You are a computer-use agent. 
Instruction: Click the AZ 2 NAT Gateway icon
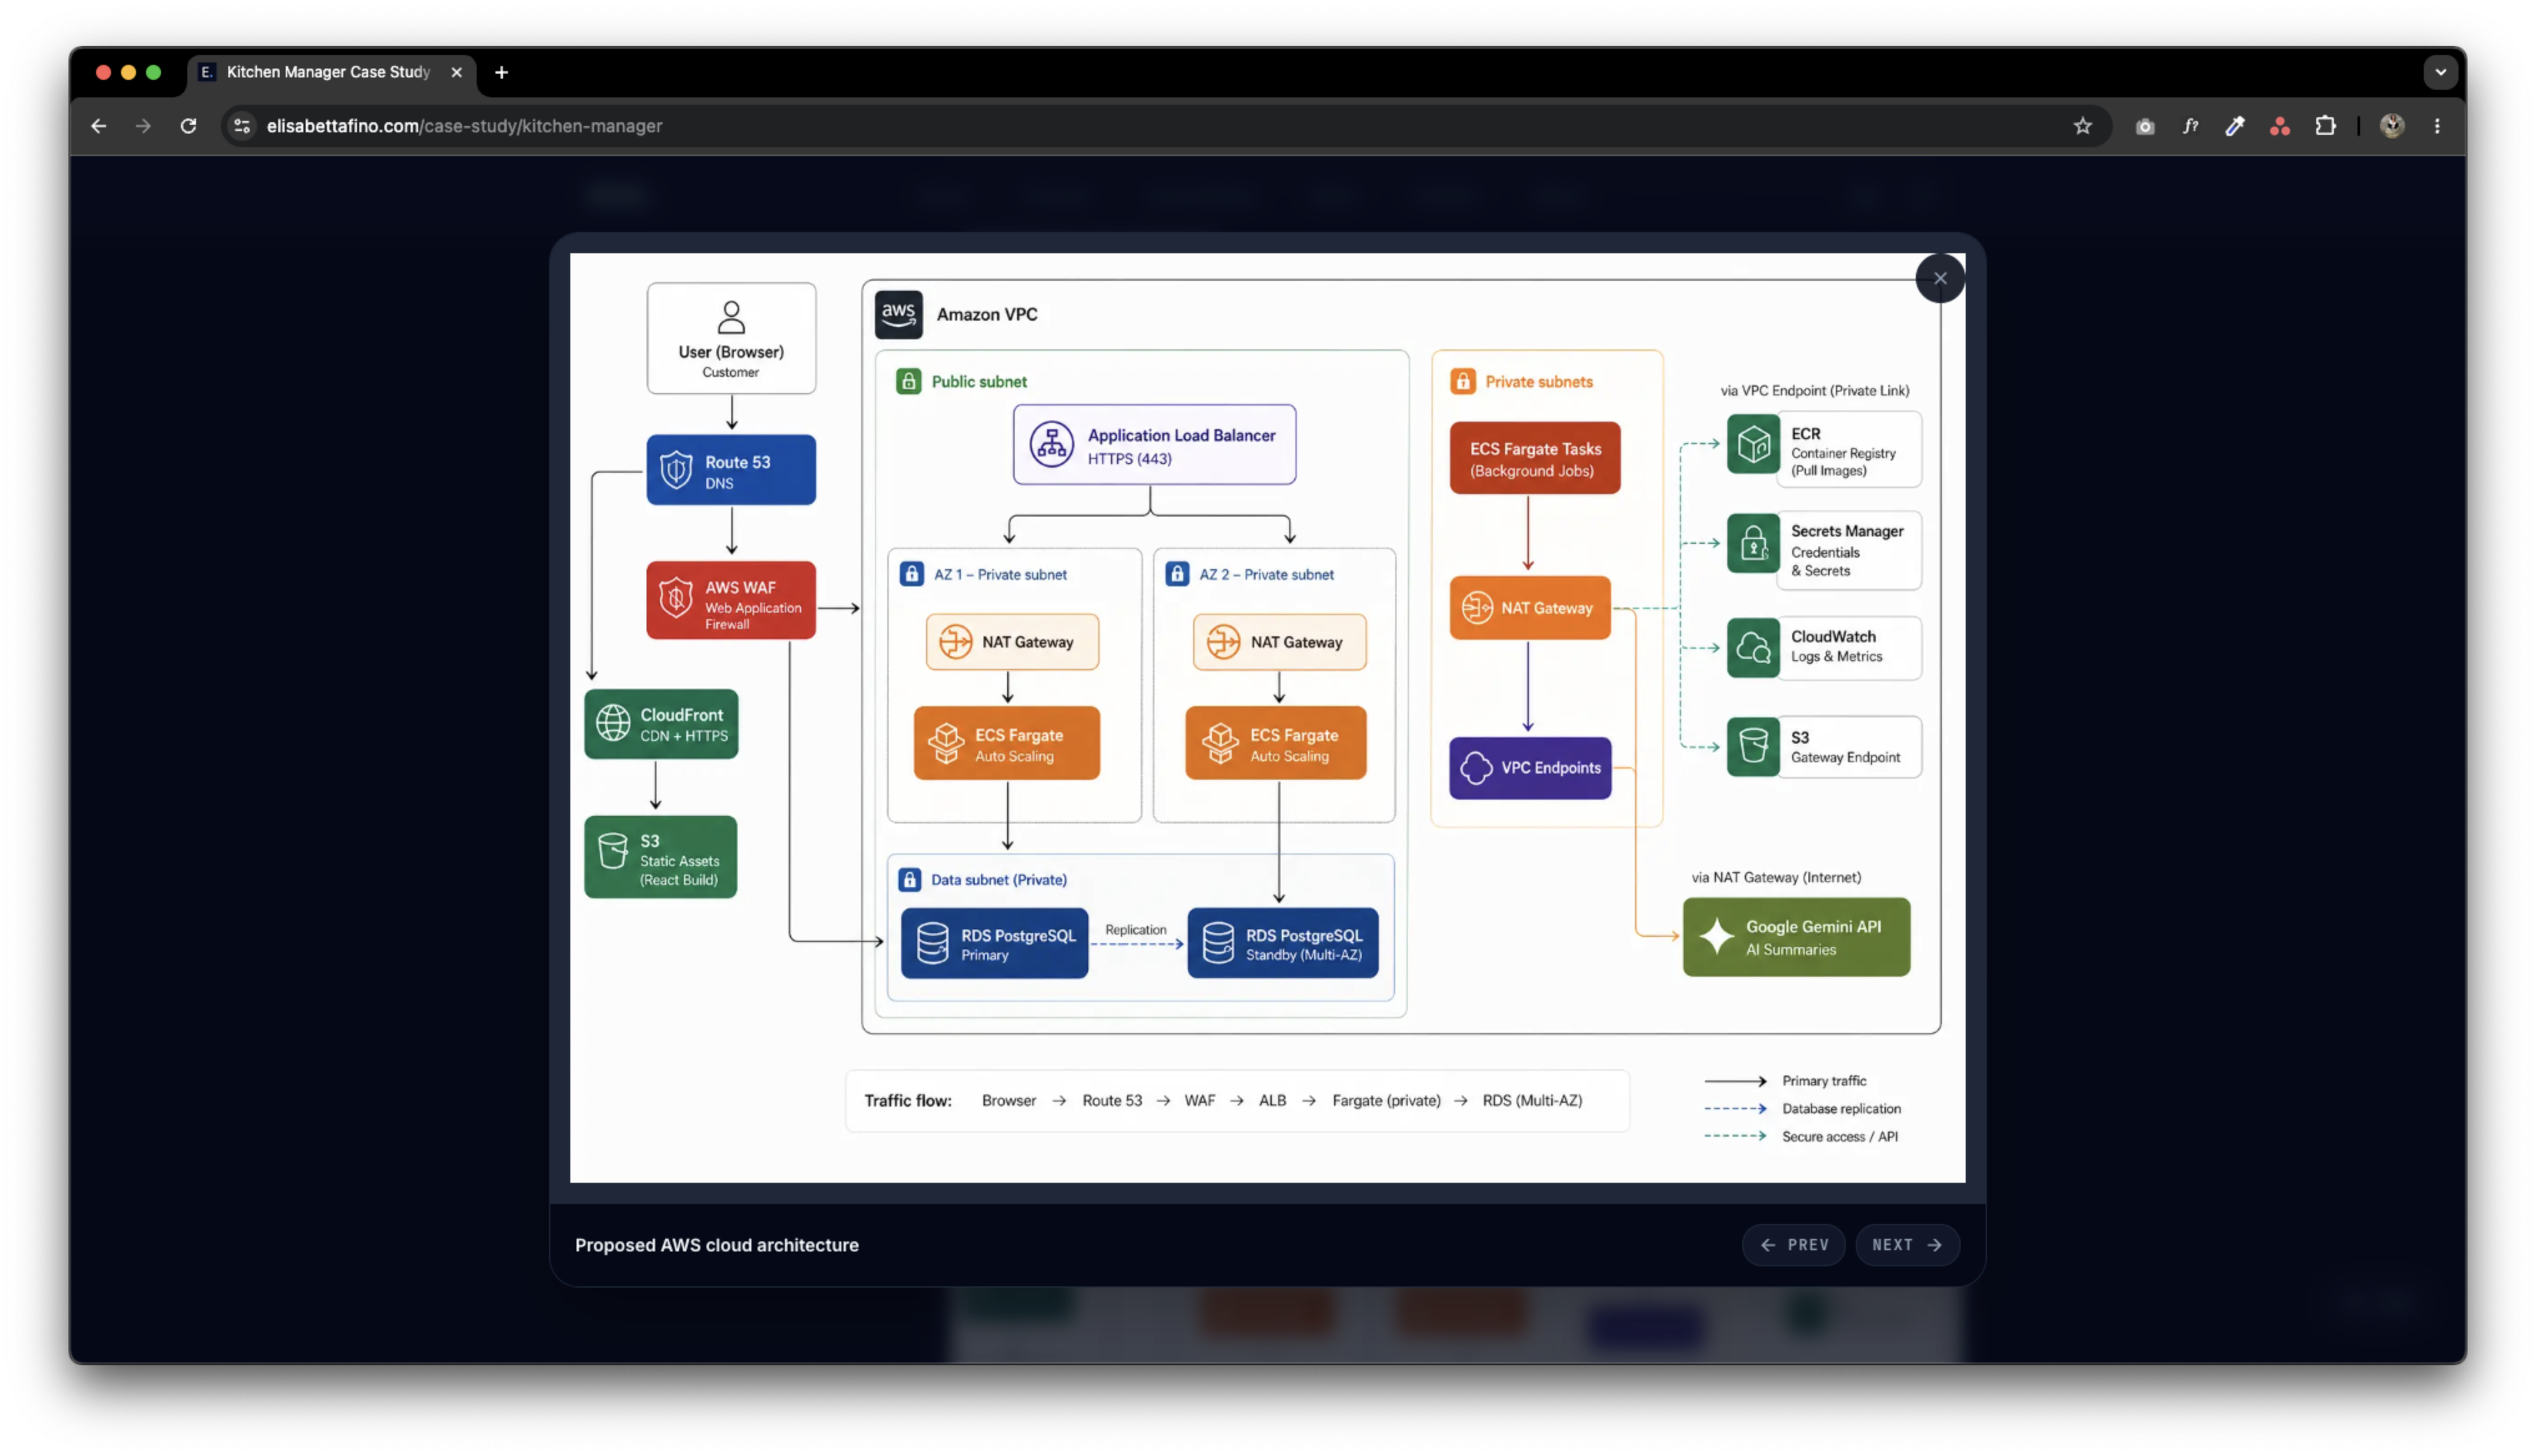(x=1222, y=641)
